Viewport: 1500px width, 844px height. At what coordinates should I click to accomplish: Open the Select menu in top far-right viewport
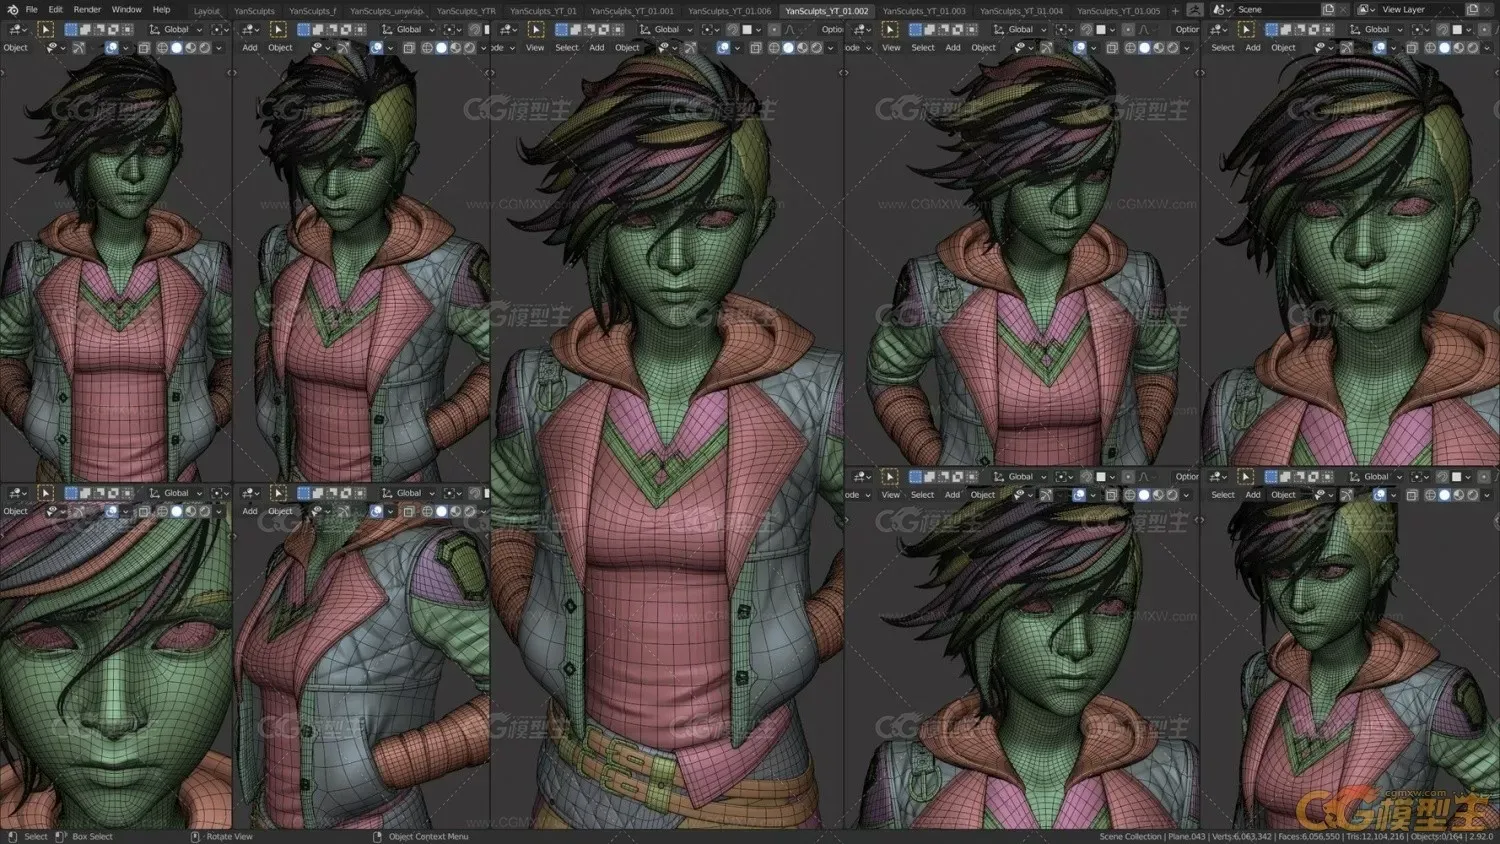1223,48
